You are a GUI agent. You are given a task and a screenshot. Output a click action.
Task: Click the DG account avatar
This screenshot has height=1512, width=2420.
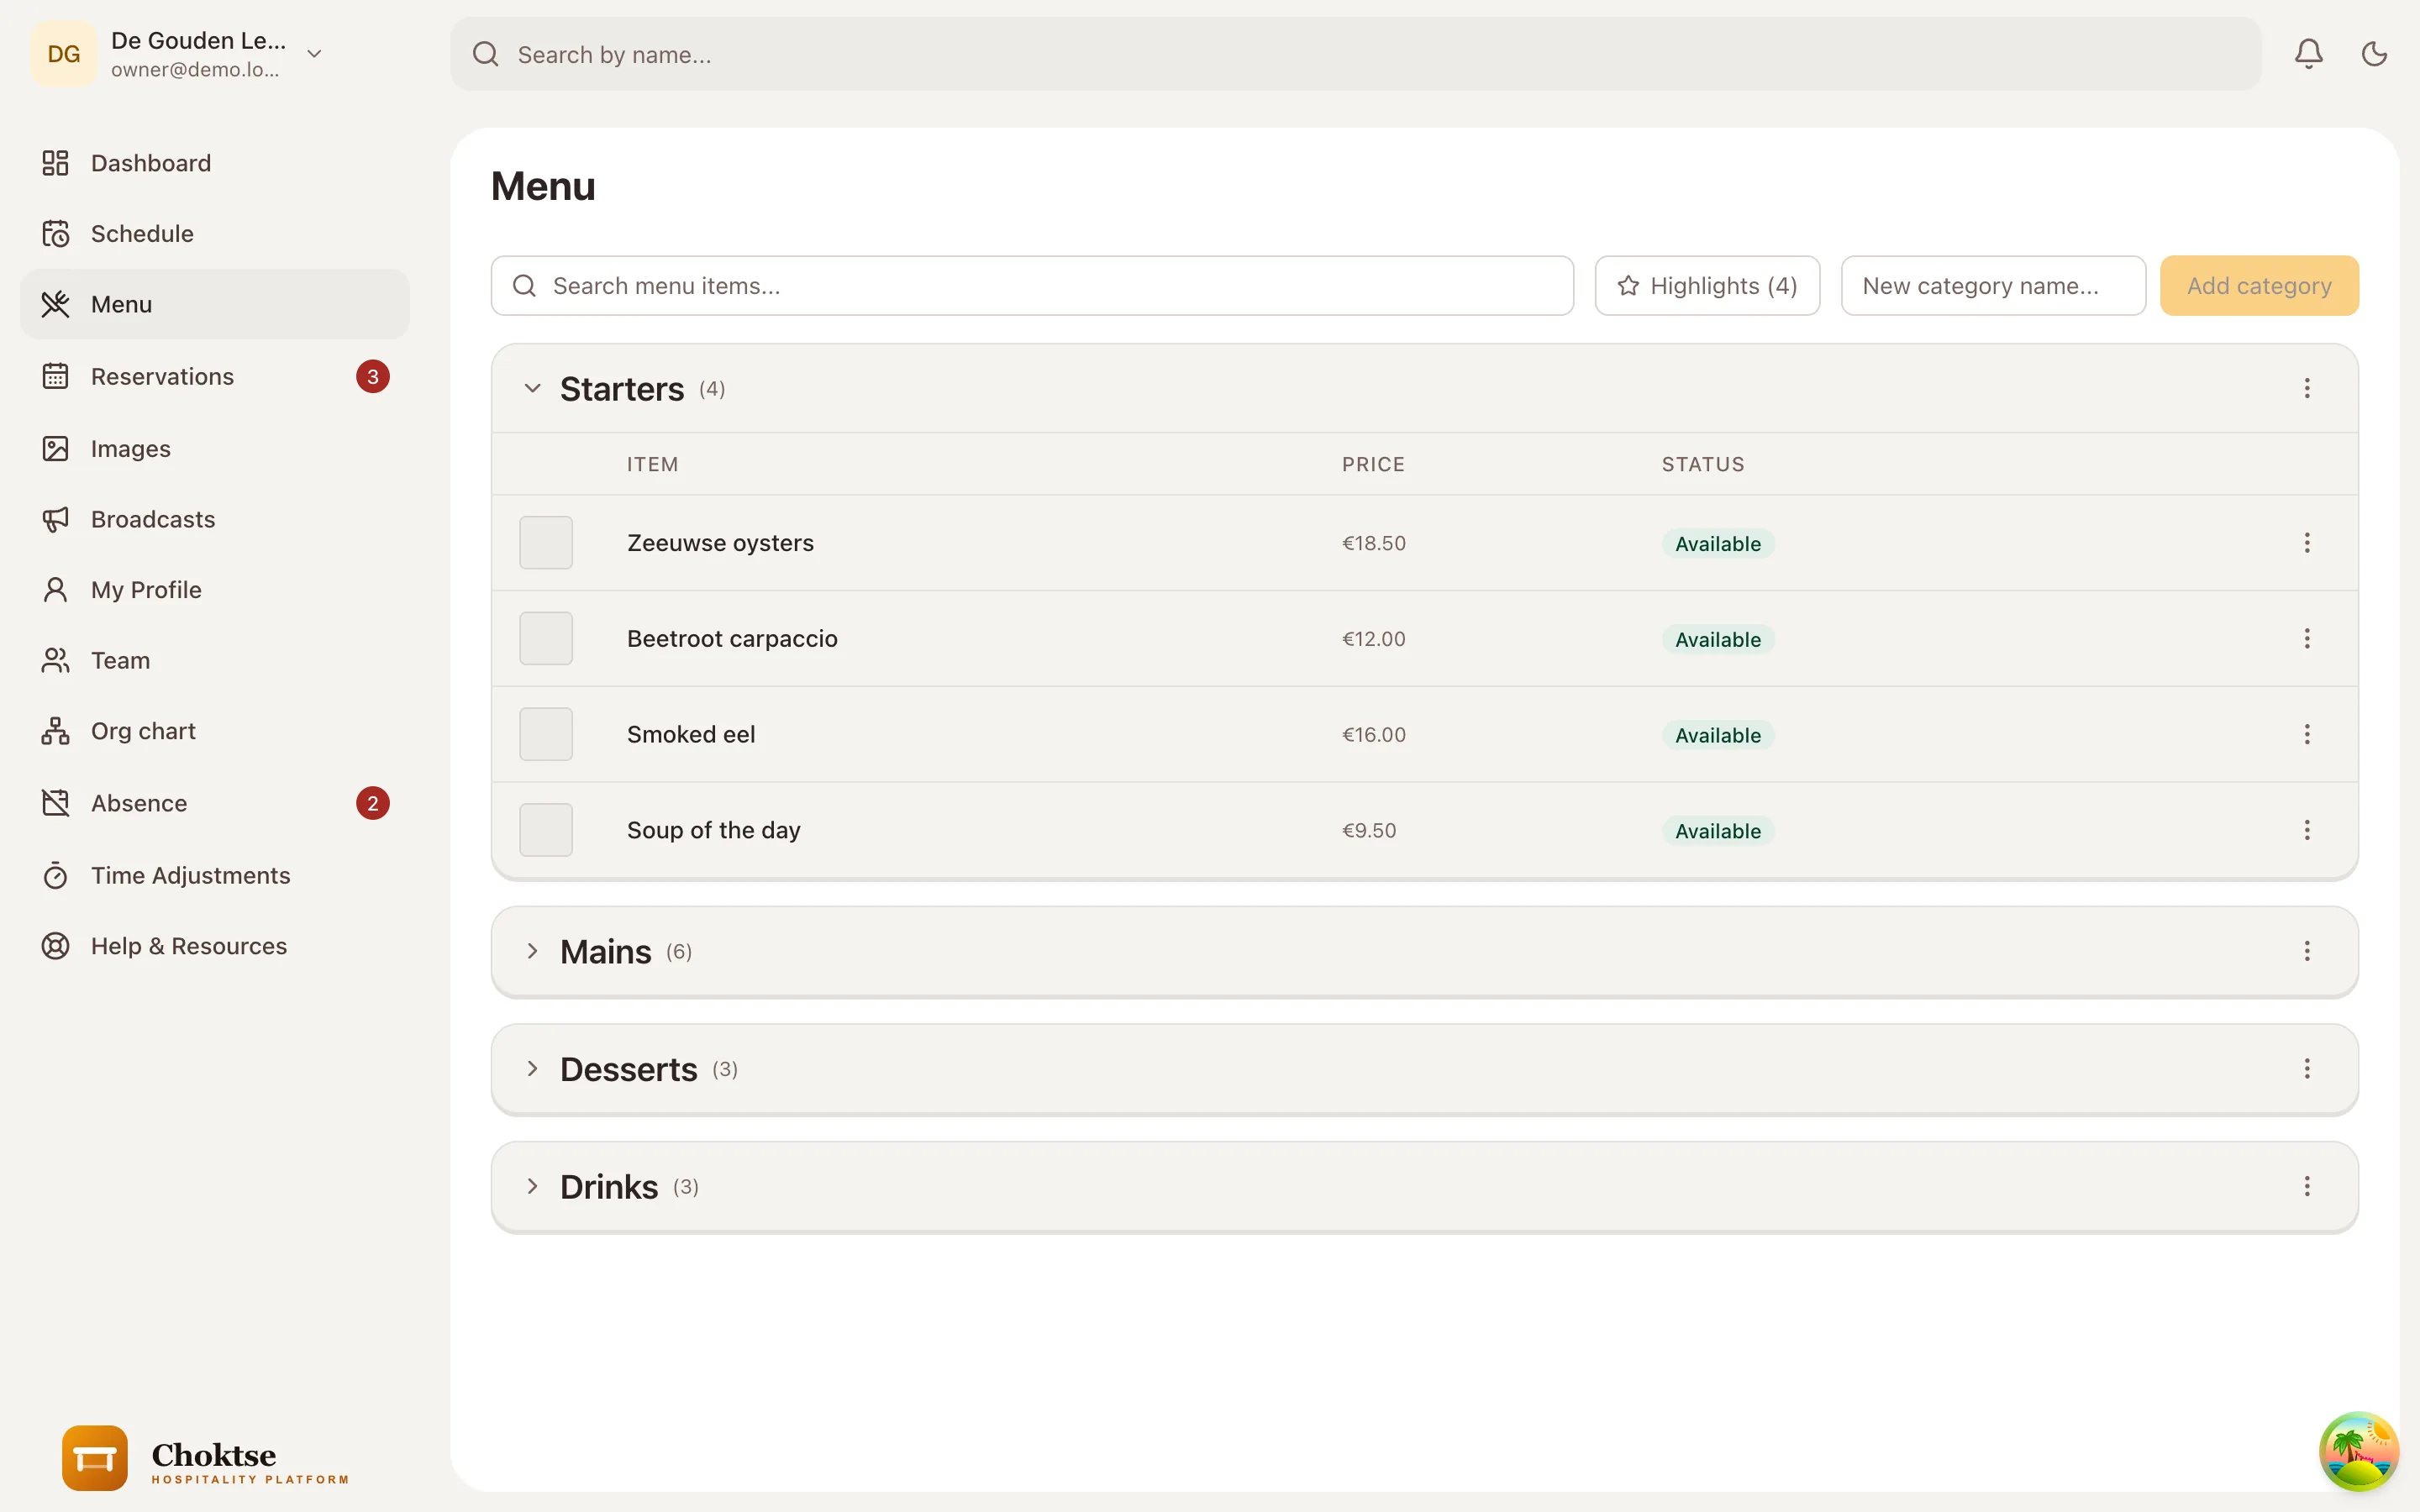pos(64,54)
